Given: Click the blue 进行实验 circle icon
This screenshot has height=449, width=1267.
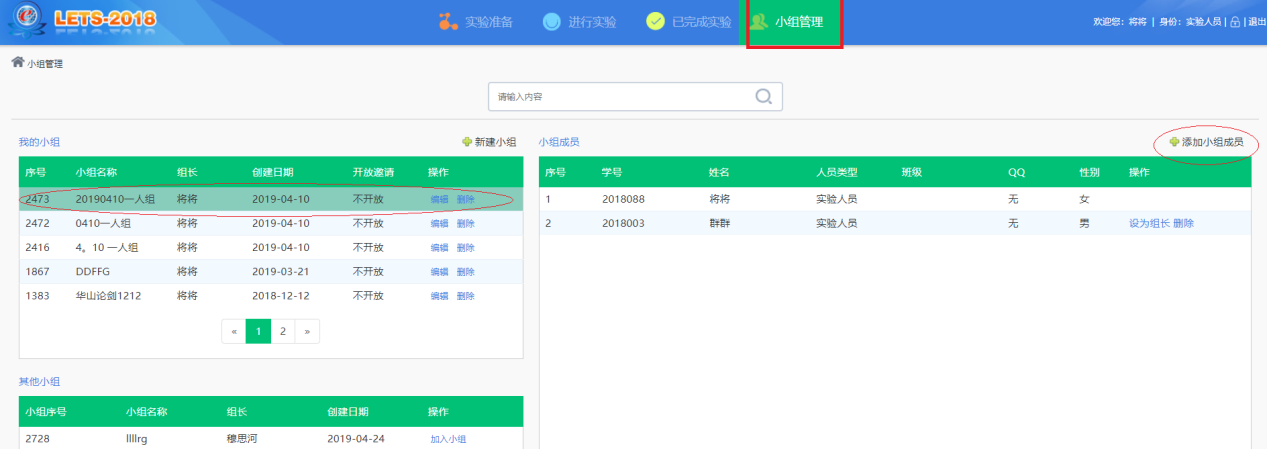Looking at the screenshot, I should pyautogui.click(x=551, y=22).
